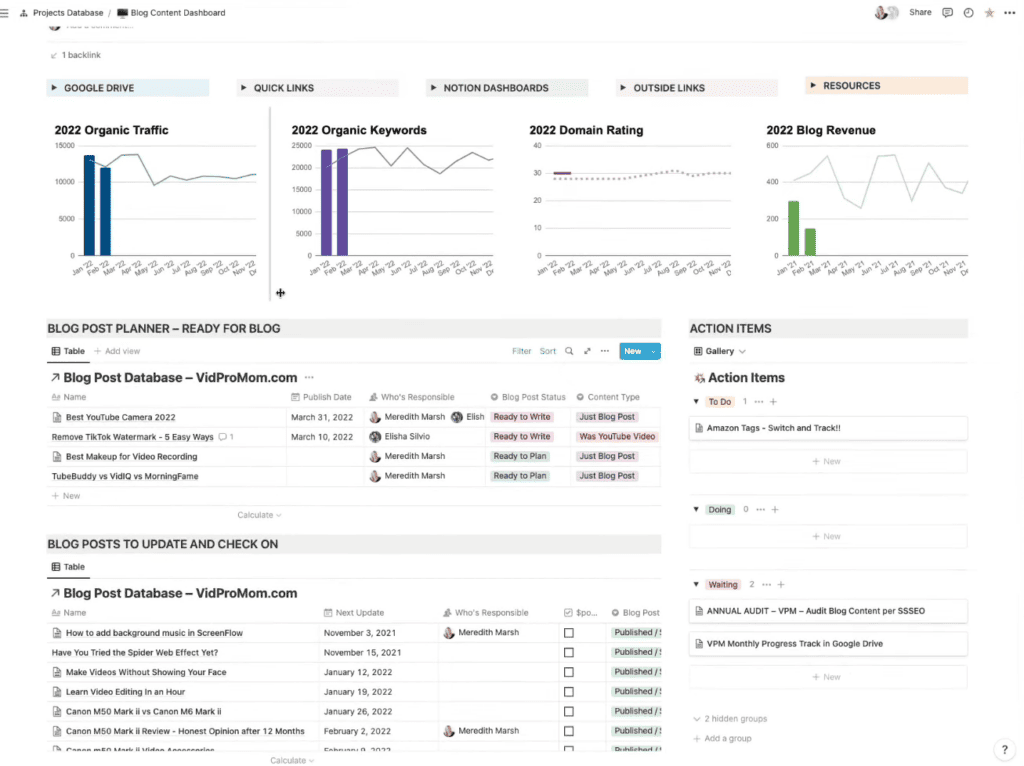
Task: Open VPM Monthly Progress Track in Google Drive card
Action: [x=828, y=644]
